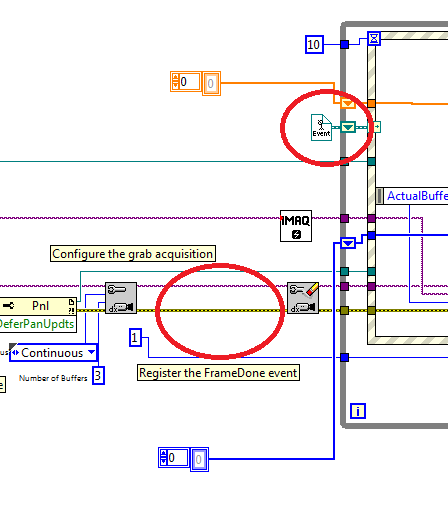
Task: Click the Event registration refnum icon
Action: pyautogui.click(x=321, y=127)
